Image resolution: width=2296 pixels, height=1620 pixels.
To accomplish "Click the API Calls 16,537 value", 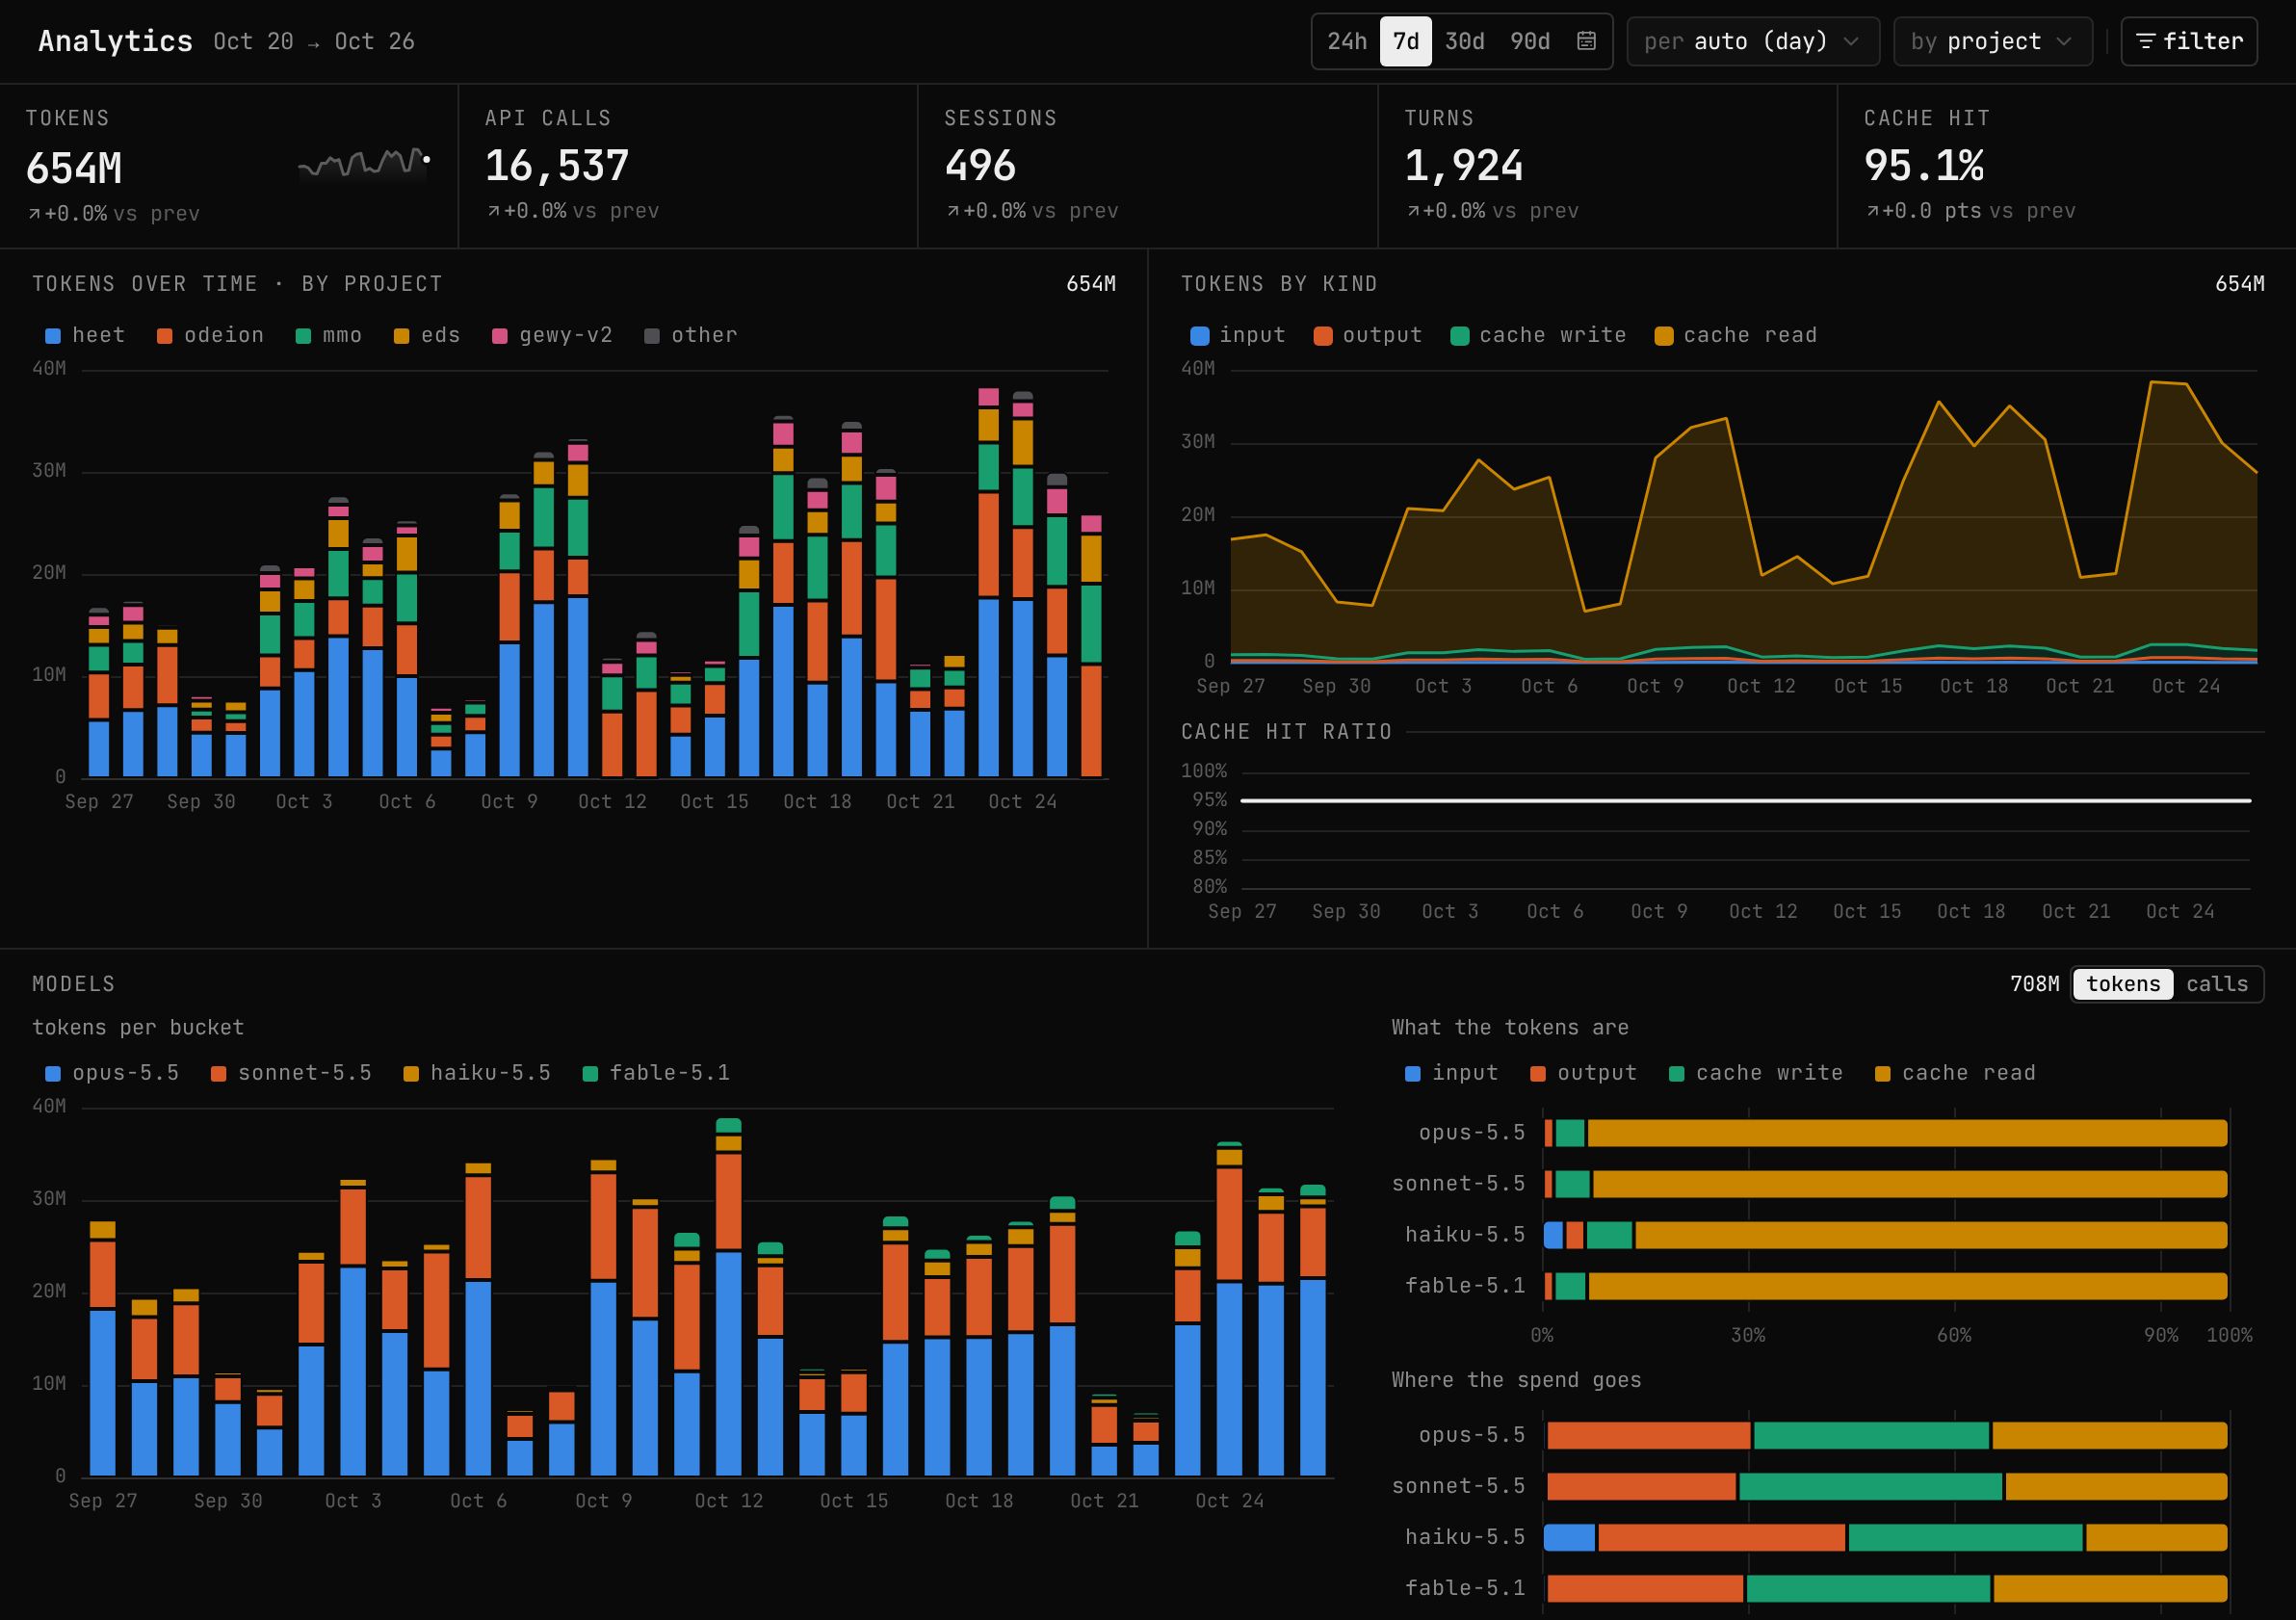I will click(557, 166).
